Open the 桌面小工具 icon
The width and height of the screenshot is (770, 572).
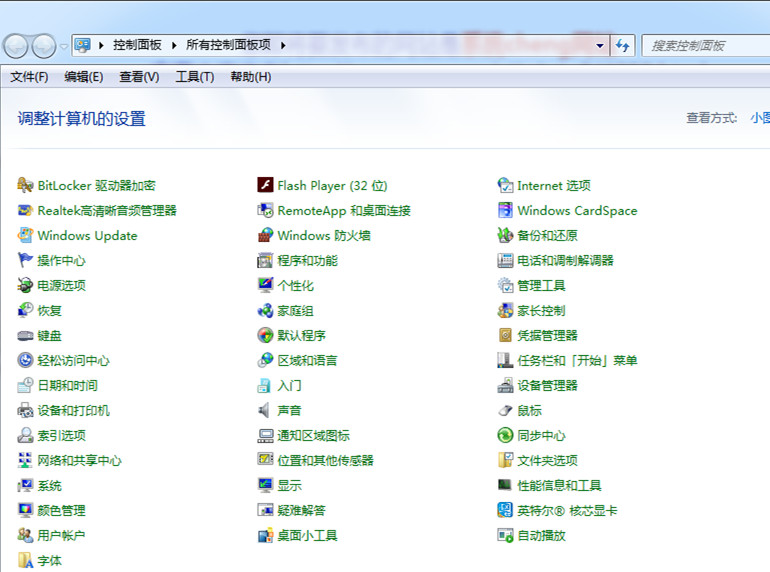click(x=265, y=535)
